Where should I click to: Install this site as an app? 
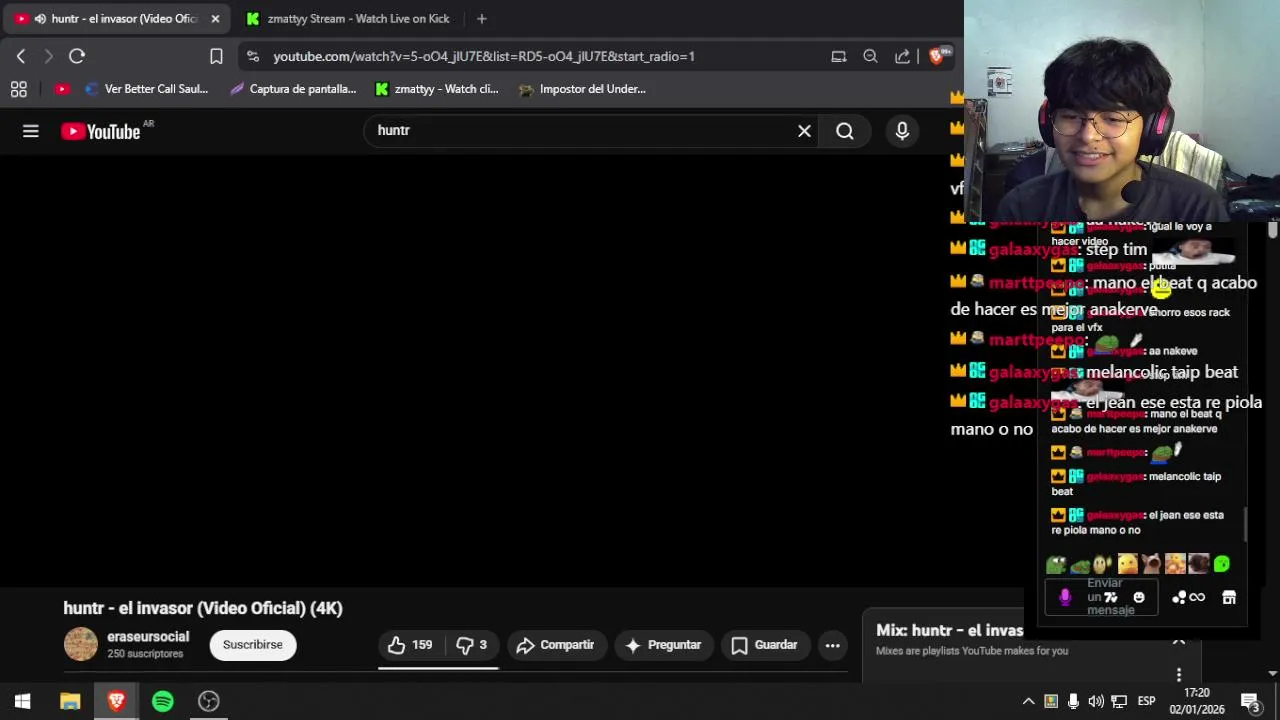[839, 57]
